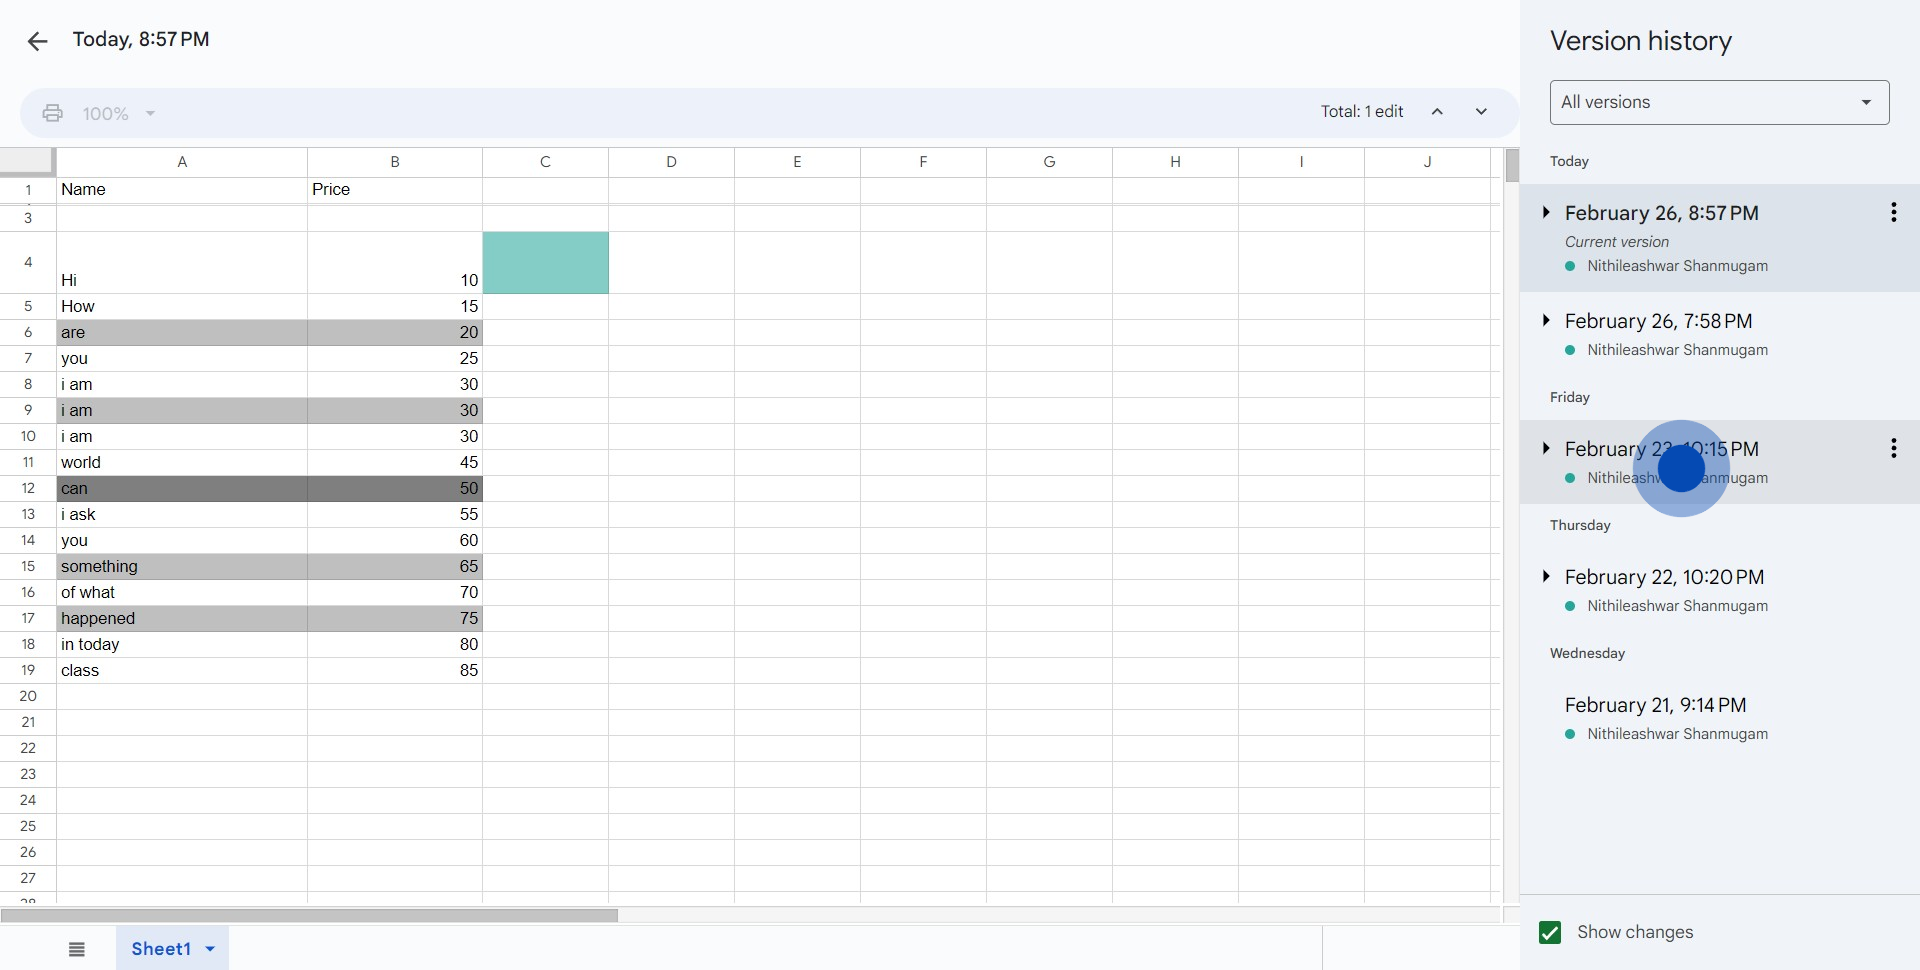This screenshot has width=1920, height=970.
Task: Select the February 21, 9:14 PM version
Action: 1655,705
